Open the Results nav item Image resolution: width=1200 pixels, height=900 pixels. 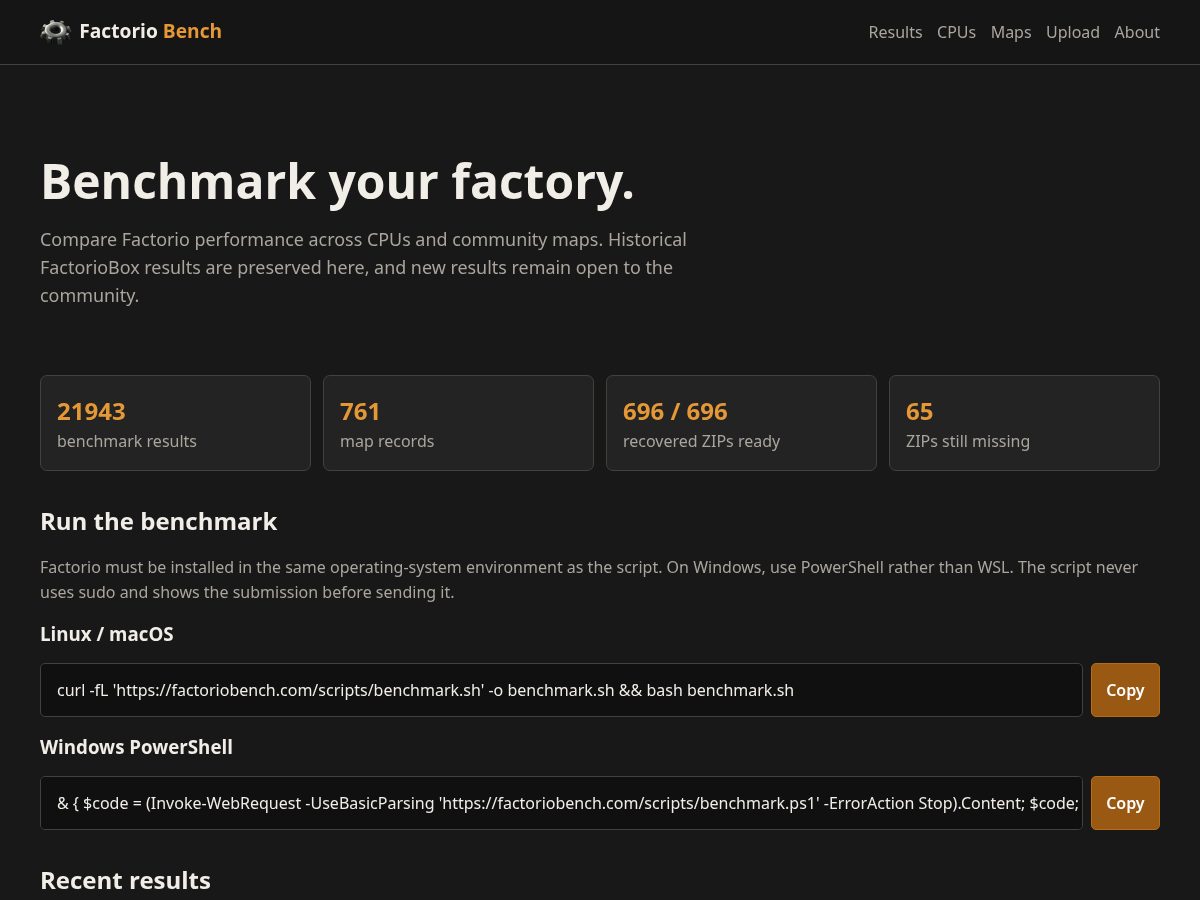[895, 32]
